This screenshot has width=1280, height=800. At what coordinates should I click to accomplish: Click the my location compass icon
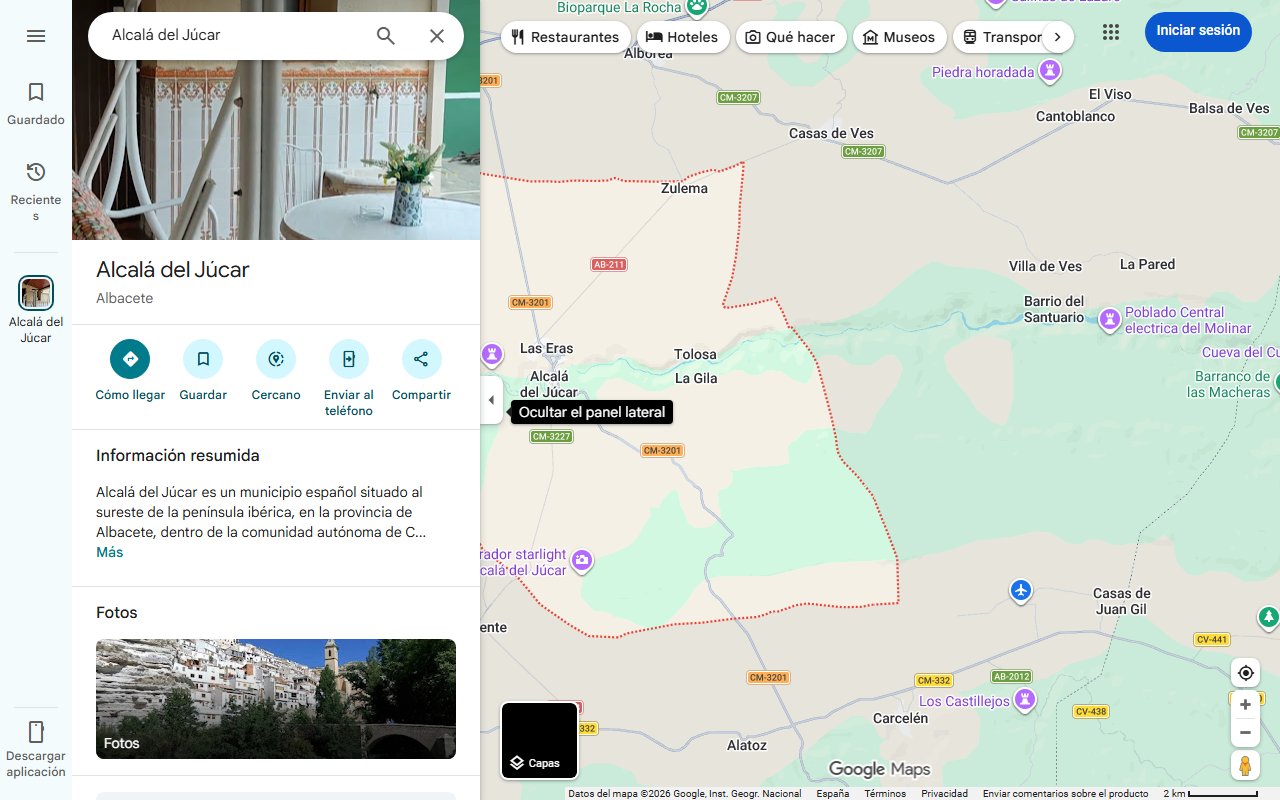click(1245, 672)
